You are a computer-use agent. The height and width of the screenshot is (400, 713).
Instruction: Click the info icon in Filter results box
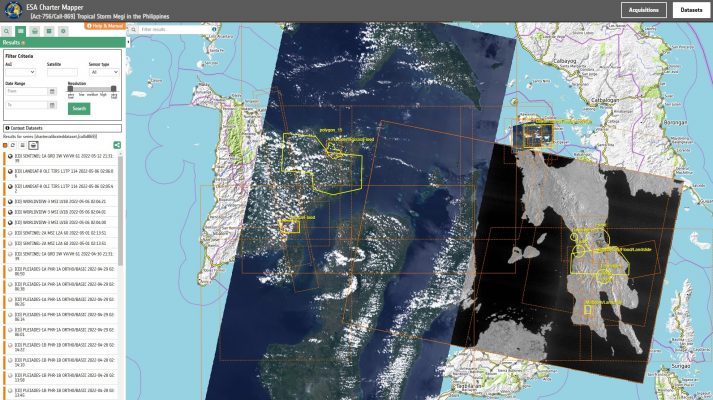pyautogui.click(x=214, y=29)
